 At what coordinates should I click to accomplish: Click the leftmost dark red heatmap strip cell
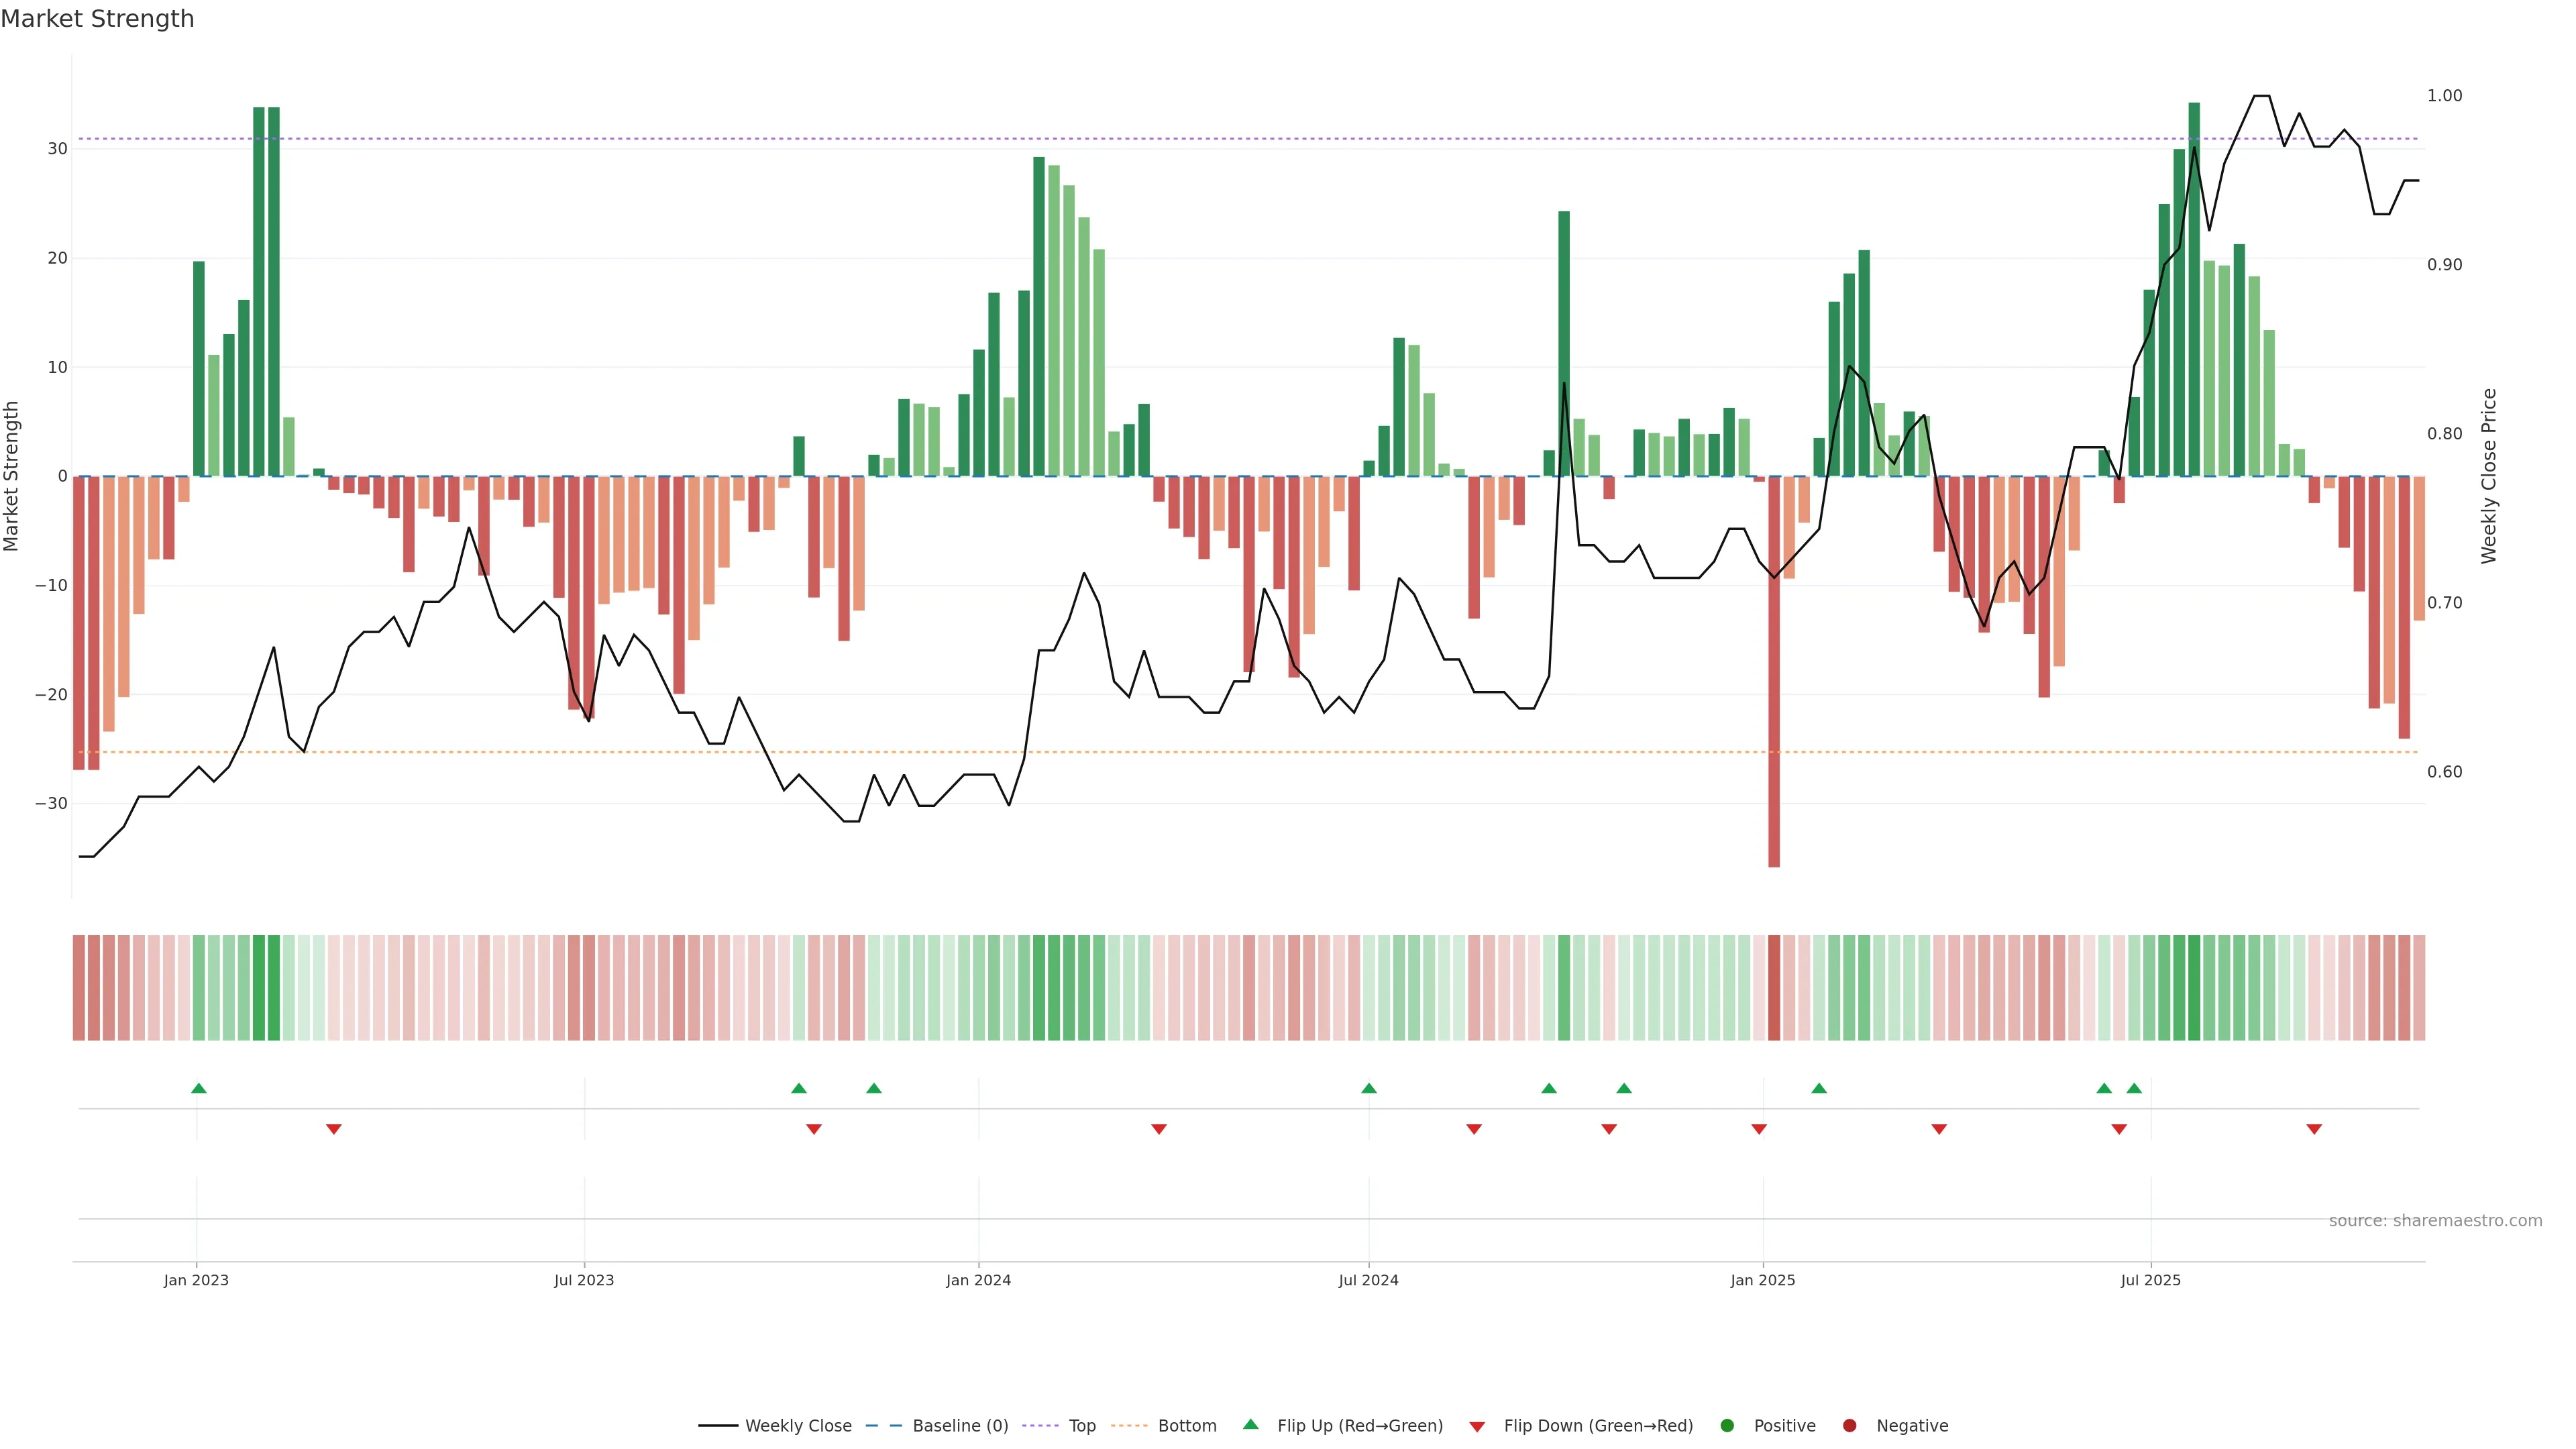click(78, 988)
